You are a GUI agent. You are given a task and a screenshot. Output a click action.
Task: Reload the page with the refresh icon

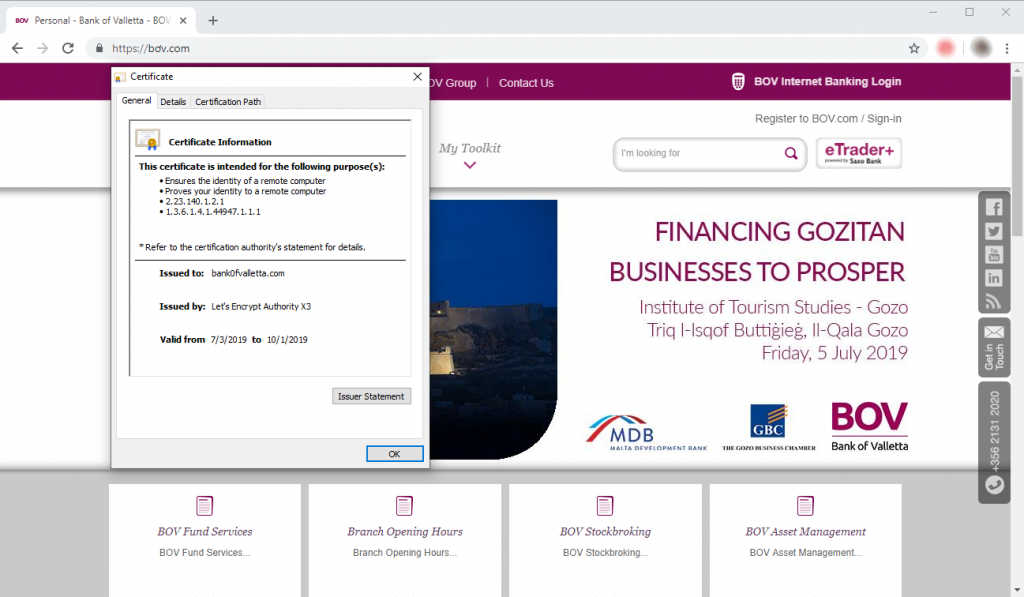point(68,48)
